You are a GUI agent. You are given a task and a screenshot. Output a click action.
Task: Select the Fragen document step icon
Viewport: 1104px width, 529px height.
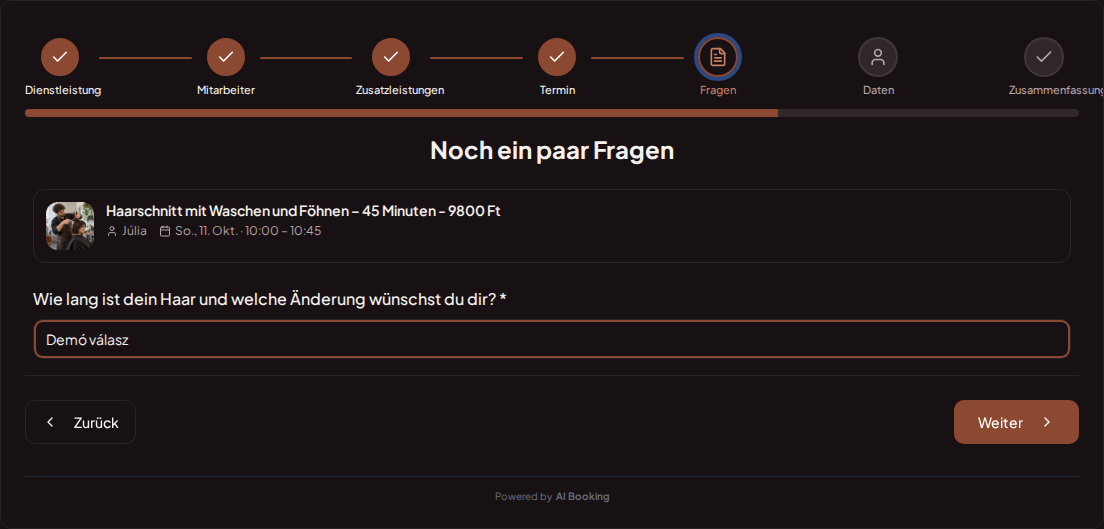tap(718, 57)
